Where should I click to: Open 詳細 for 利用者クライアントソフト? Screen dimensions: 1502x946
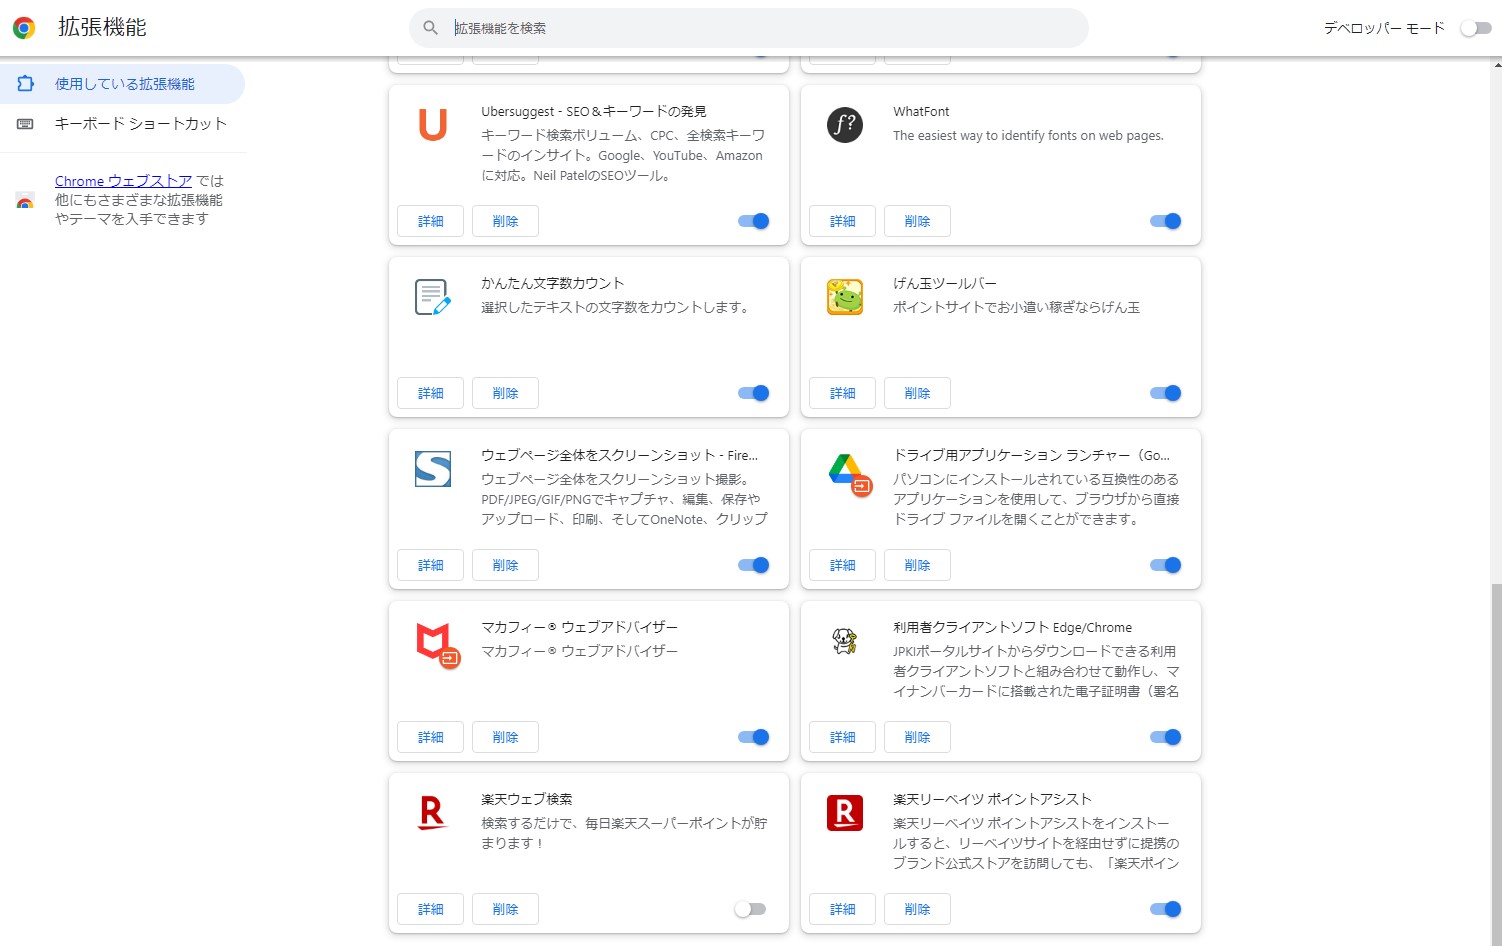point(843,737)
